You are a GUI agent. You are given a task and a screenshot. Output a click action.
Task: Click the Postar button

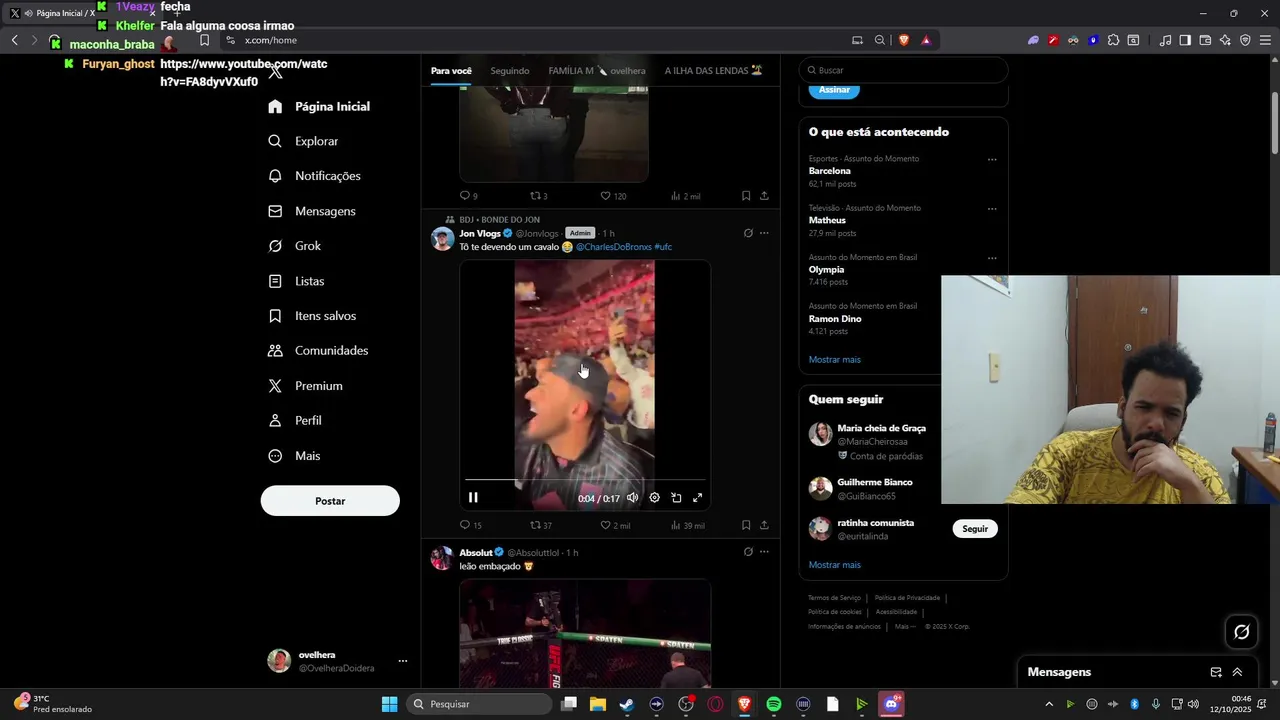click(330, 501)
